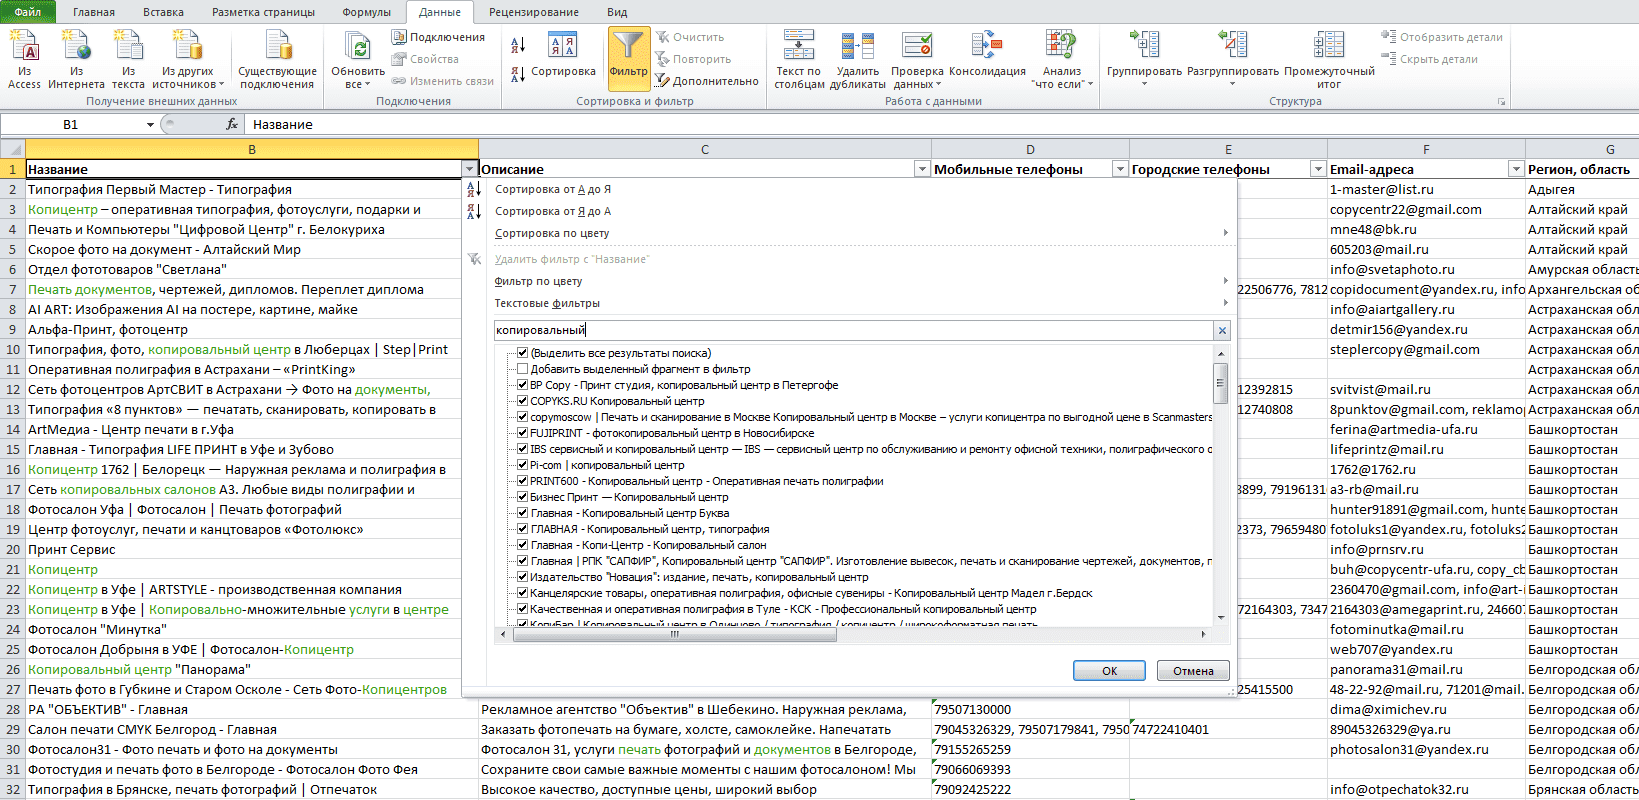Toggle the select all search results checkbox
Image resolution: width=1639 pixels, height=800 pixels.
point(522,353)
